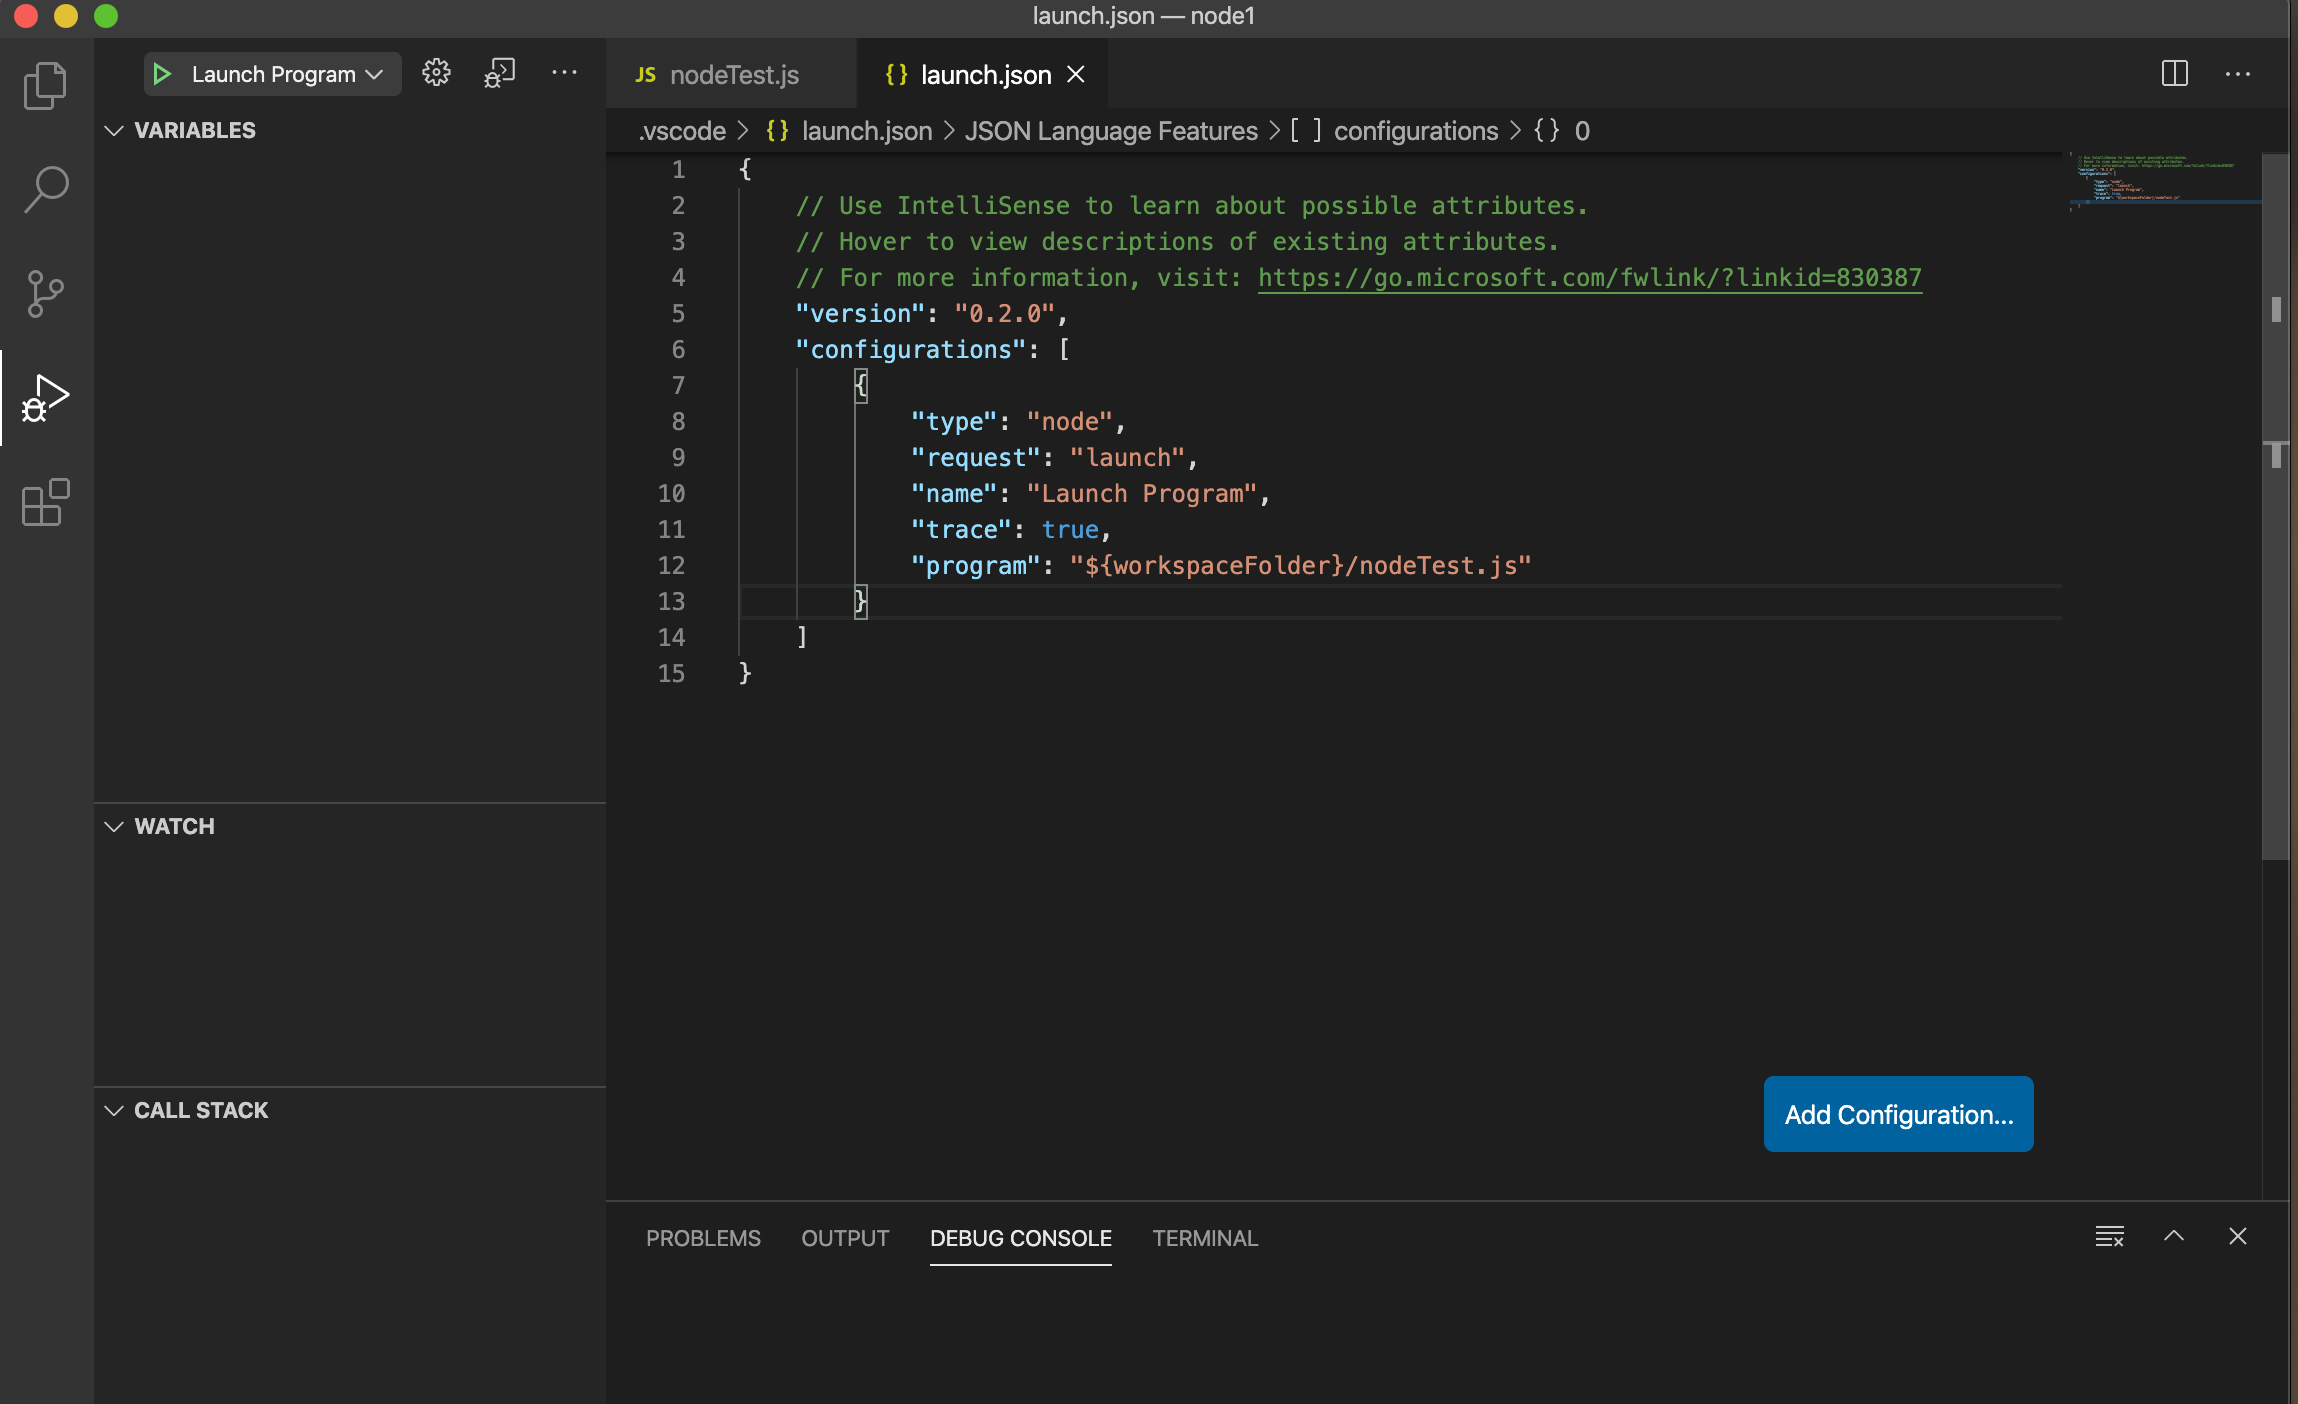Image resolution: width=2298 pixels, height=1404 pixels.
Task: Start debugging with the green play button
Action: (x=161, y=73)
